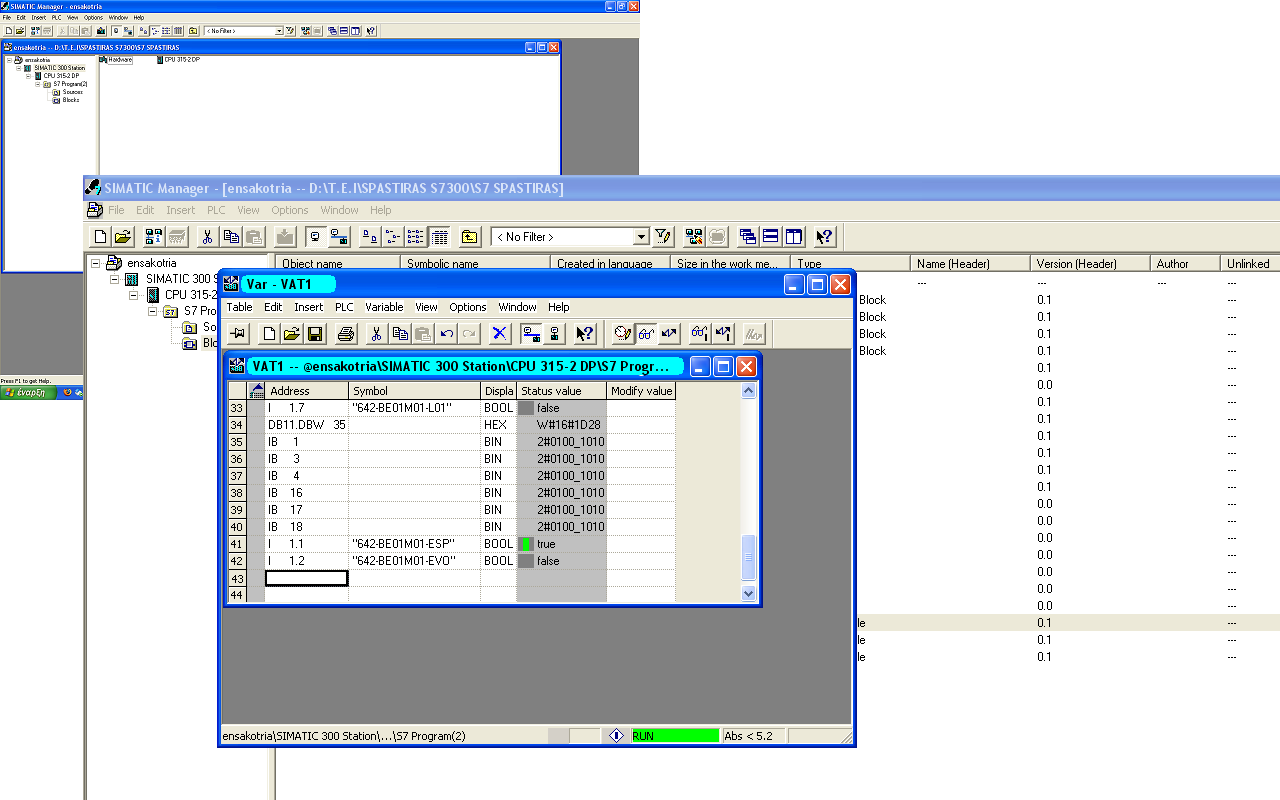The image size is (1280, 800).
Task: Click Tile horizontally icon in large SIMATIC Manager toolbar
Action: pos(771,237)
